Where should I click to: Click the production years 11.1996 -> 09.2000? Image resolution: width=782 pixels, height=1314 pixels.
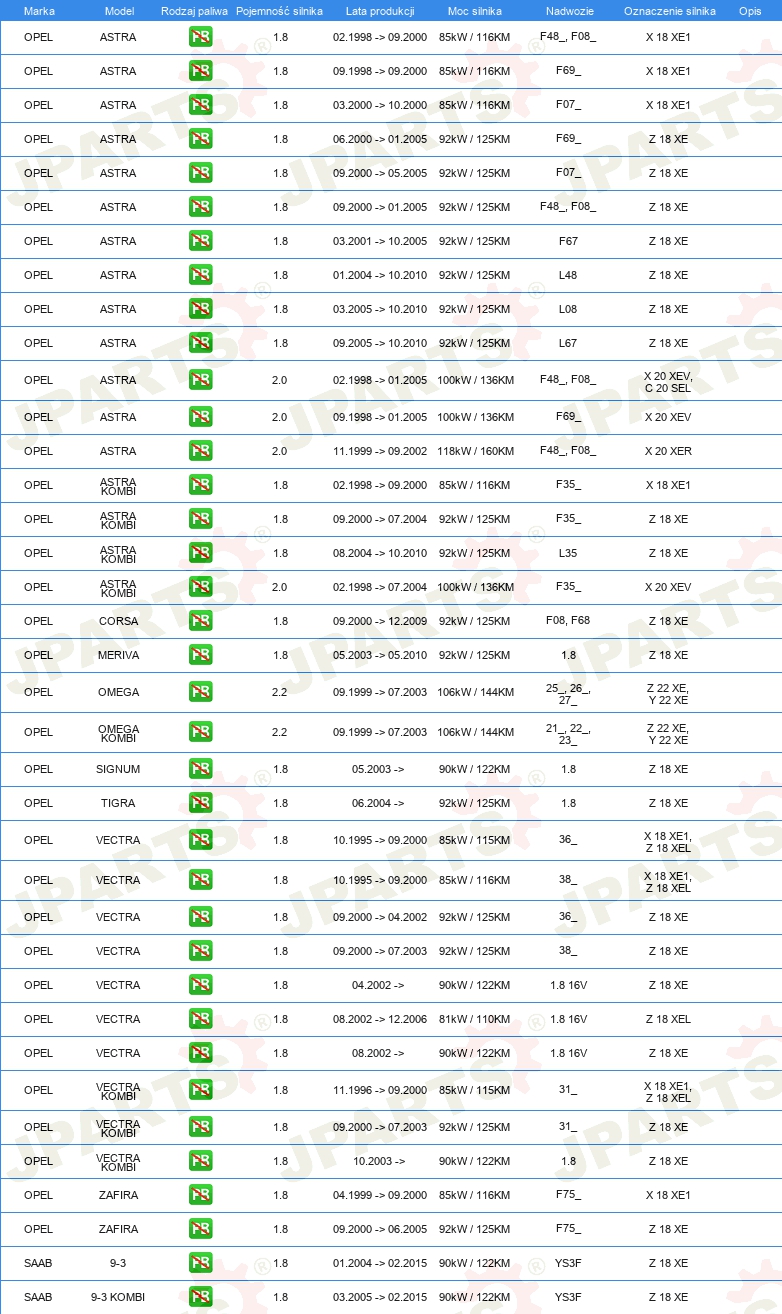click(x=380, y=1090)
